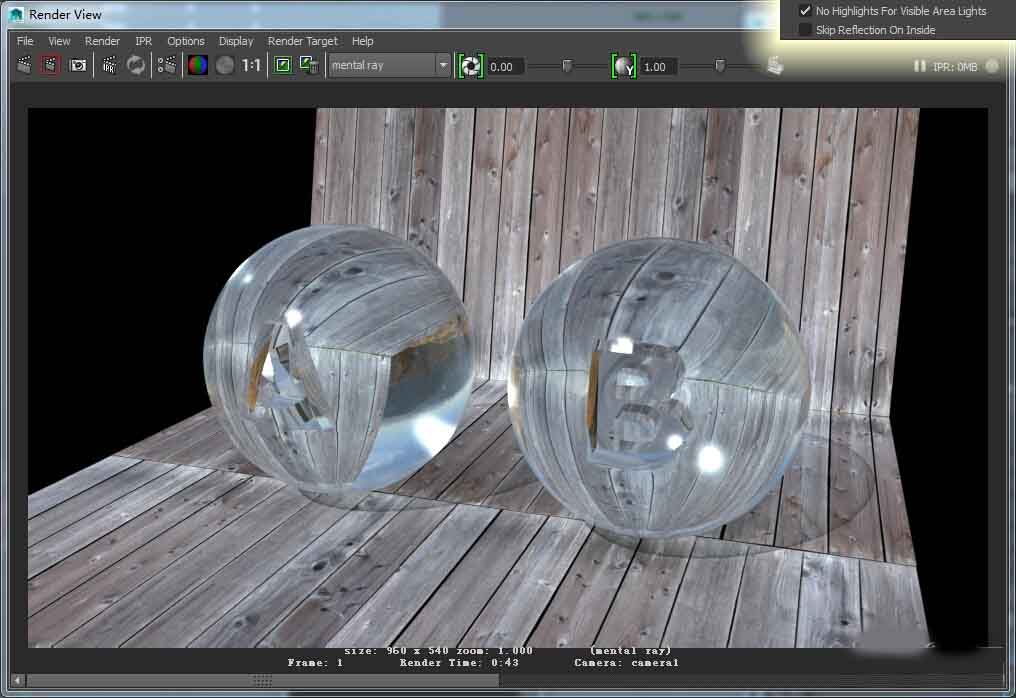Click the horizontal scrollbar thumb at bottom
The height and width of the screenshot is (698, 1016).
pyautogui.click(x=263, y=680)
